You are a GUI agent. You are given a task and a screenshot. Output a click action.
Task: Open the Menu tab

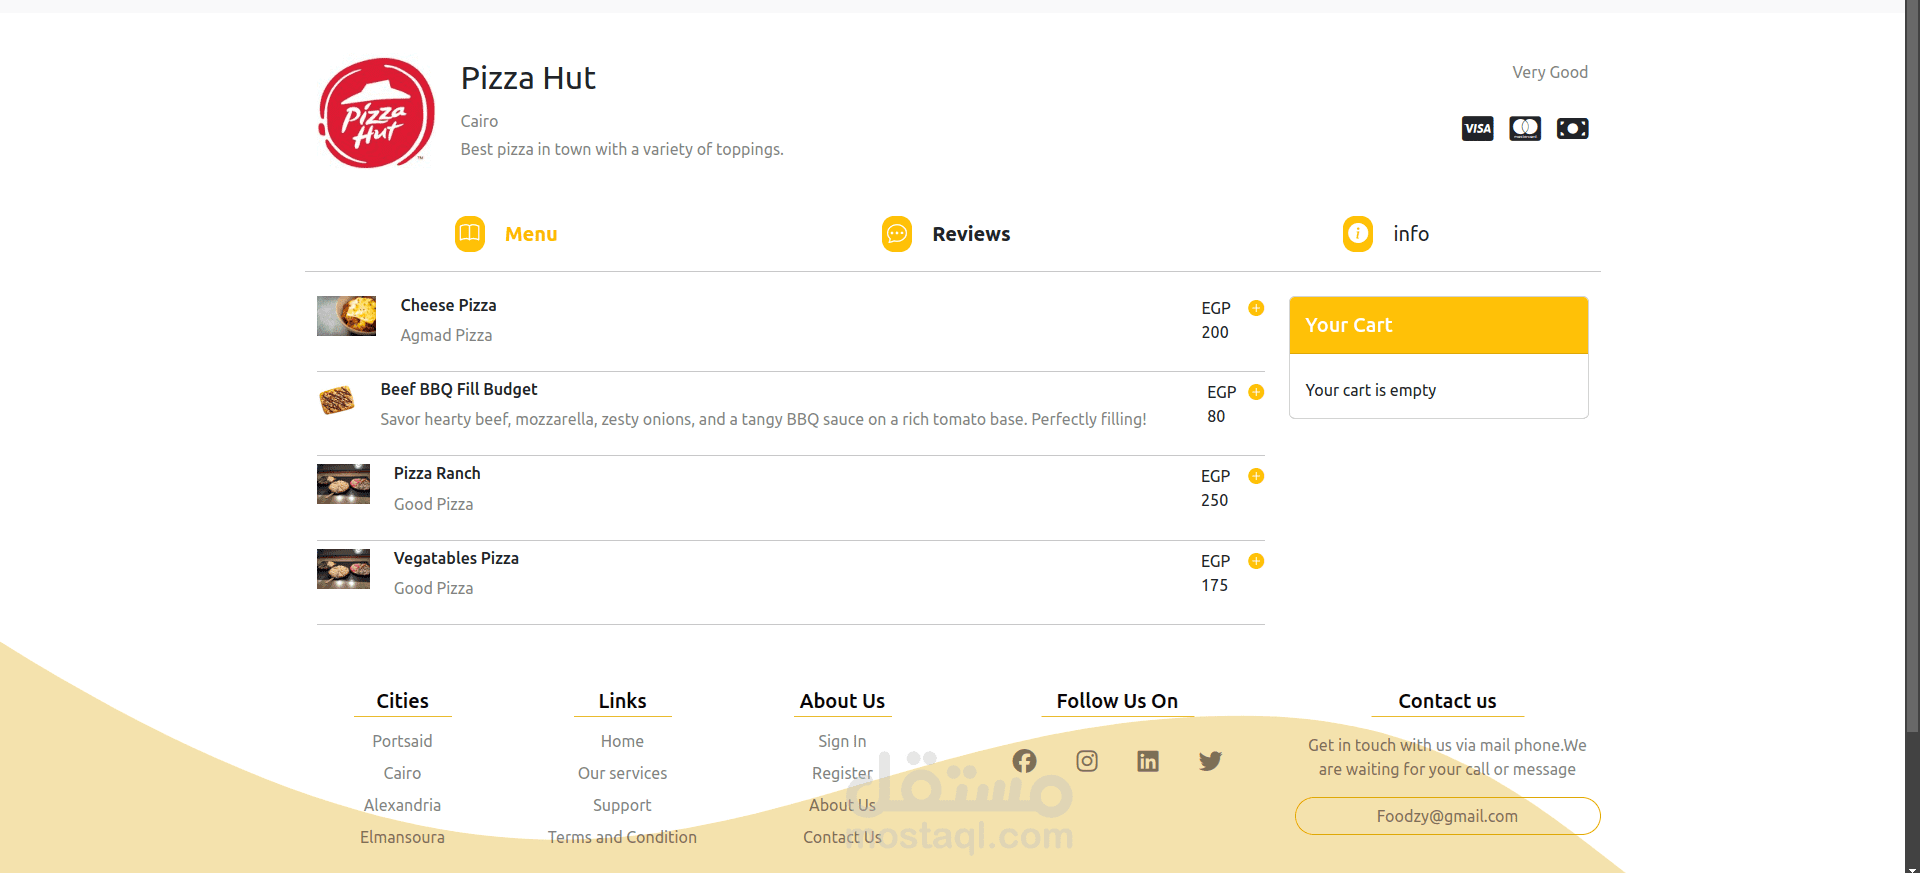(531, 234)
